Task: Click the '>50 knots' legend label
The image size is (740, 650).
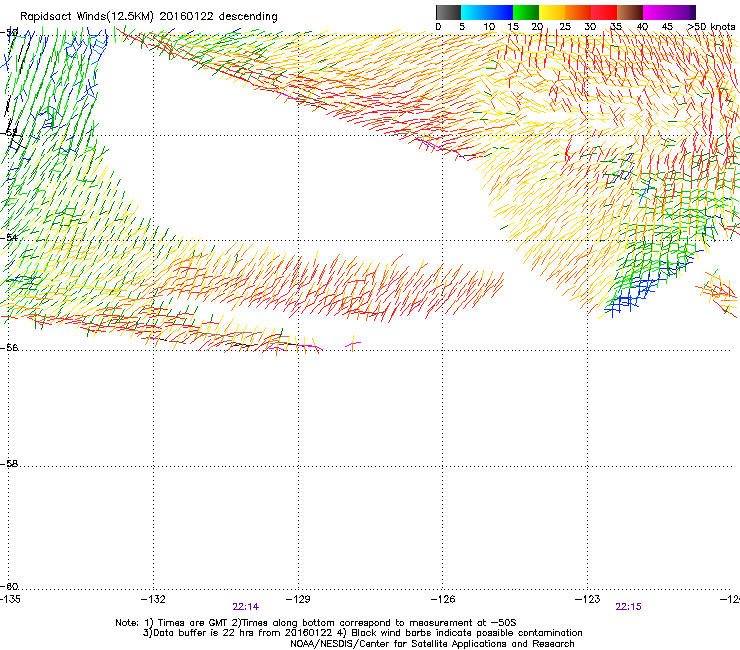Action: click(711, 27)
